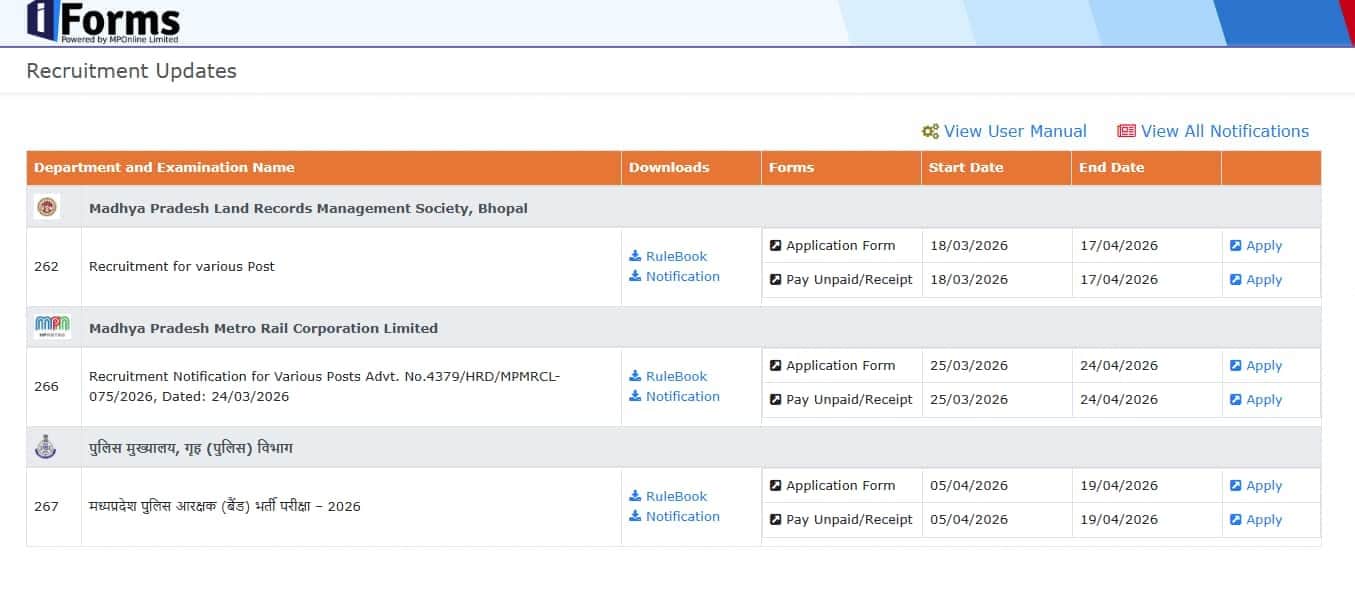Image resolution: width=1355 pixels, height=599 pixels.
Task: Click the View User Manual gears icon
Action: 930,132
